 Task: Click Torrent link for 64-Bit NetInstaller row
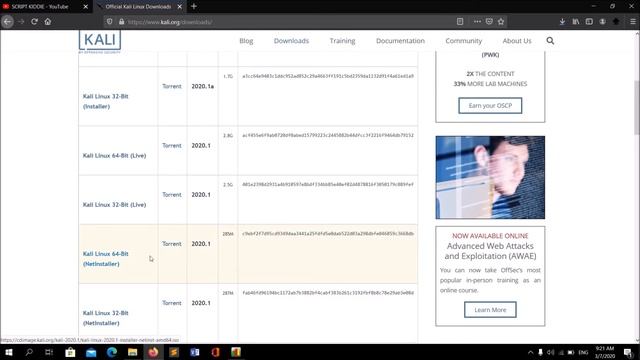171,243
